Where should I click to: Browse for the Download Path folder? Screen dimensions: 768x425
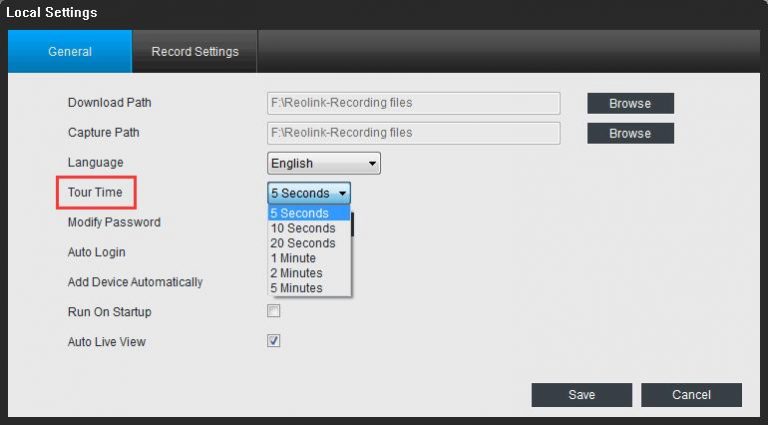[x=630, y=103]
